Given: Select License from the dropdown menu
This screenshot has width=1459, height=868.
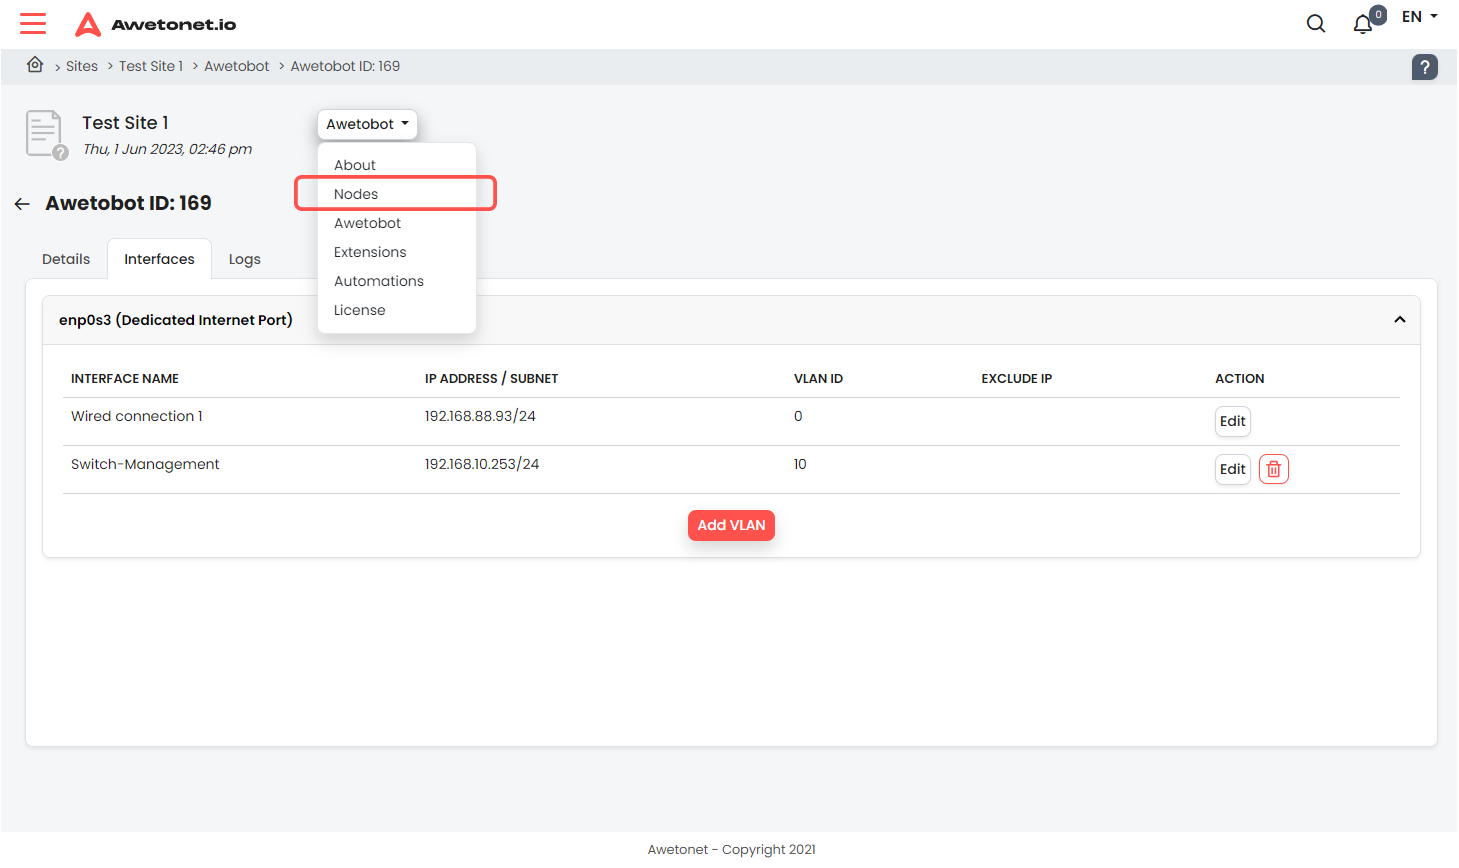Looking at the screenshot, I should (x=397, y=310).
